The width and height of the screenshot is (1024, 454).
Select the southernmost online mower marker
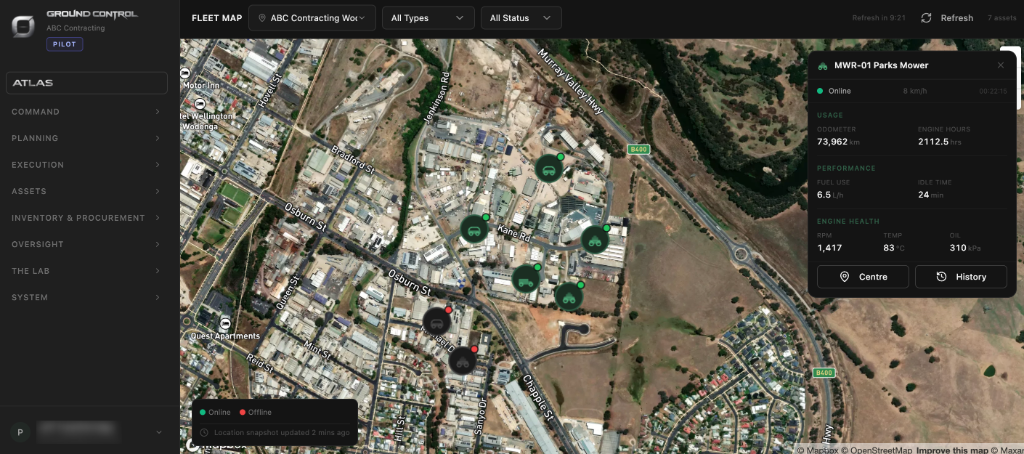569,297
